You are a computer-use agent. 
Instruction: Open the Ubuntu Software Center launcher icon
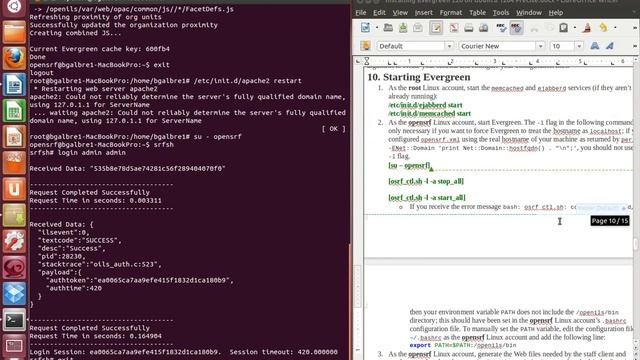[x=14, y=163]
